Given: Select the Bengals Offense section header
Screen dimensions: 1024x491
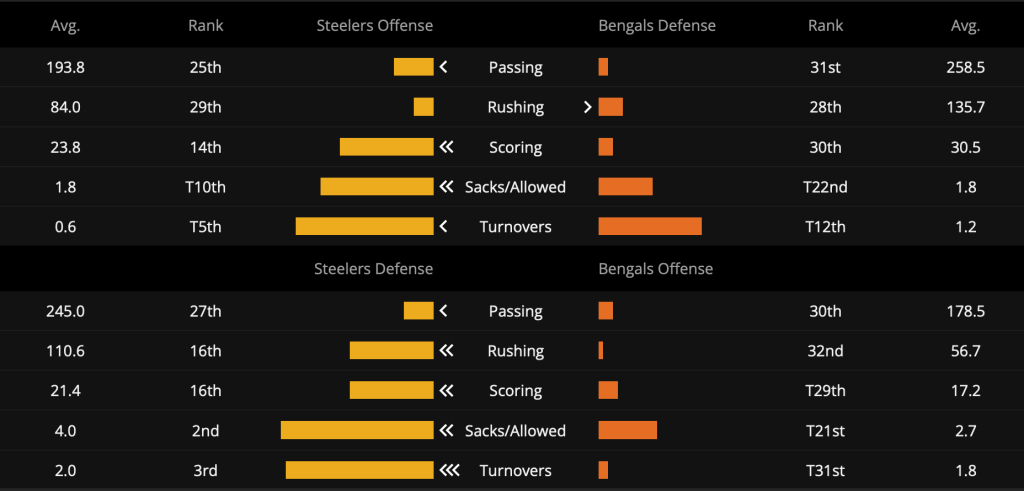Looking at the screenshot, I should coord(656,268).
